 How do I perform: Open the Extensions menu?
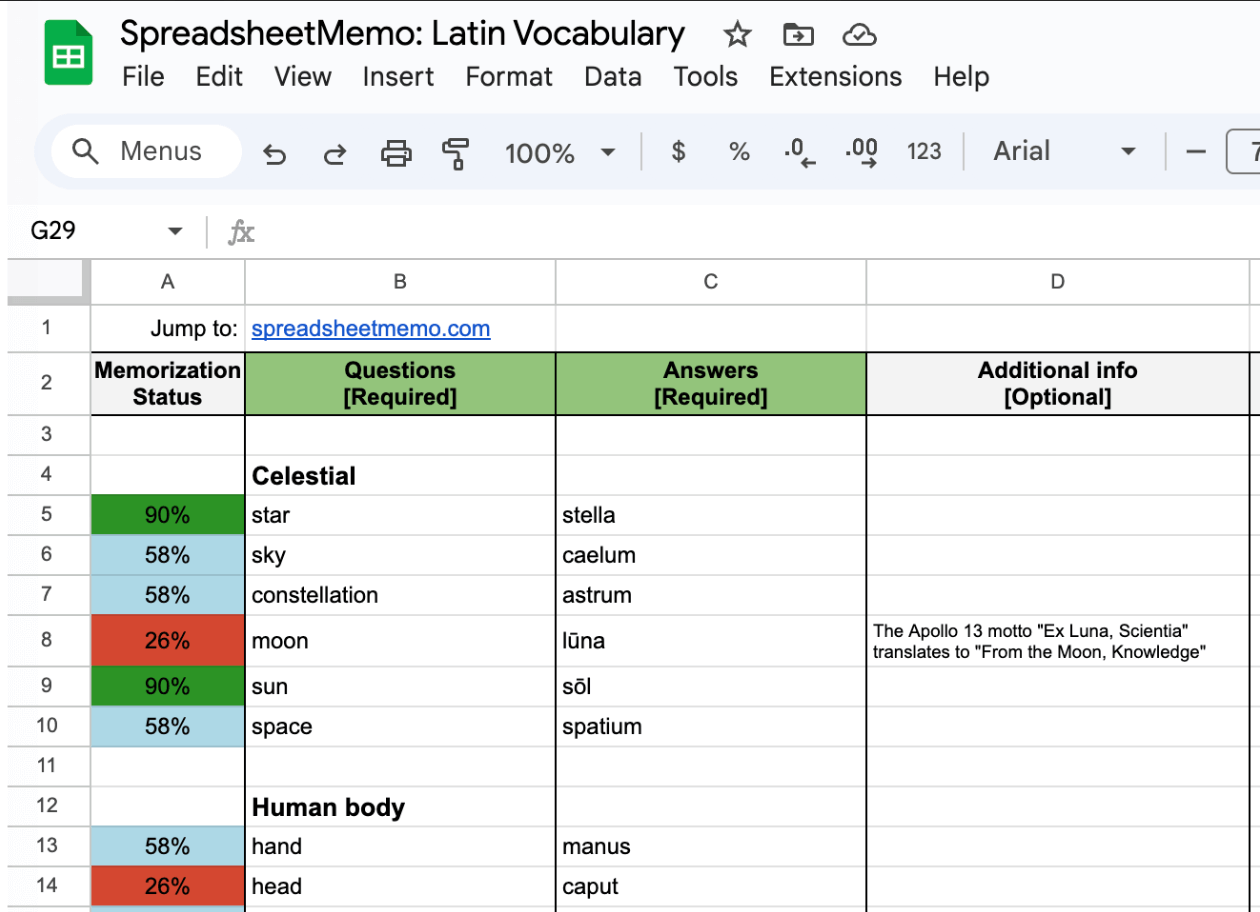click(835, 76)
